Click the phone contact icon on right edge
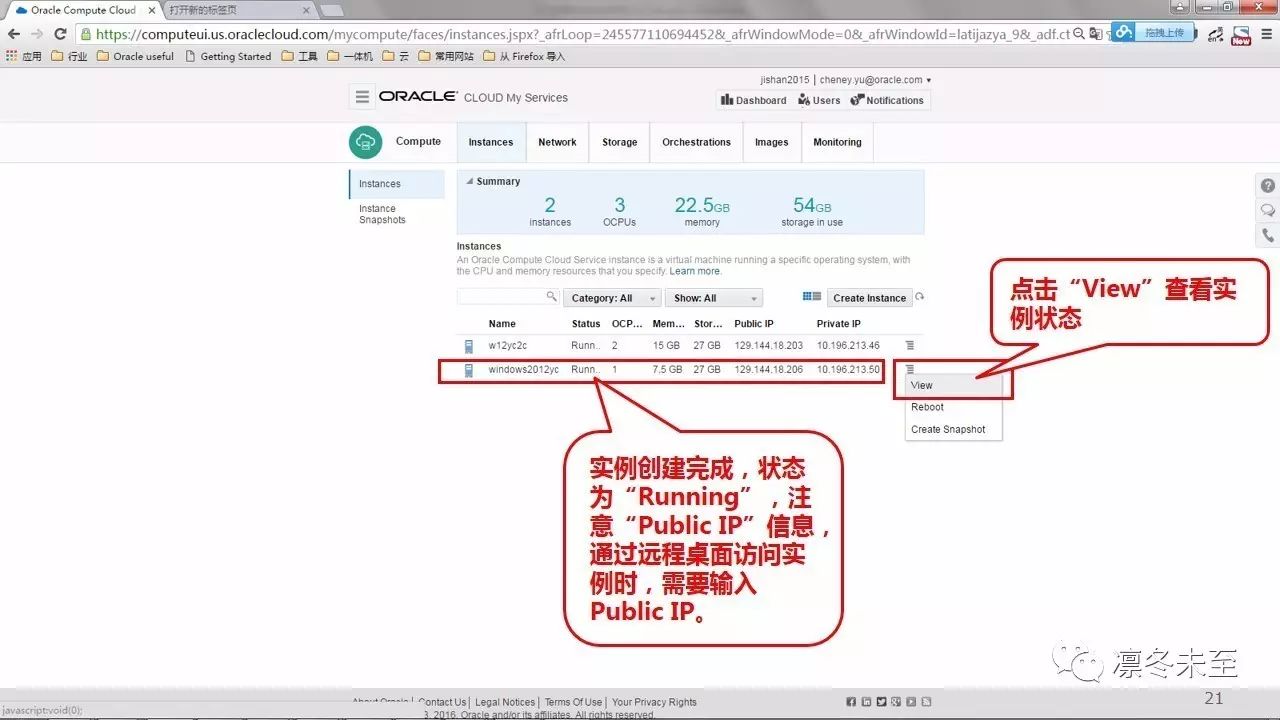Screen dimensions: 1280x720 tap(1268, 236)
